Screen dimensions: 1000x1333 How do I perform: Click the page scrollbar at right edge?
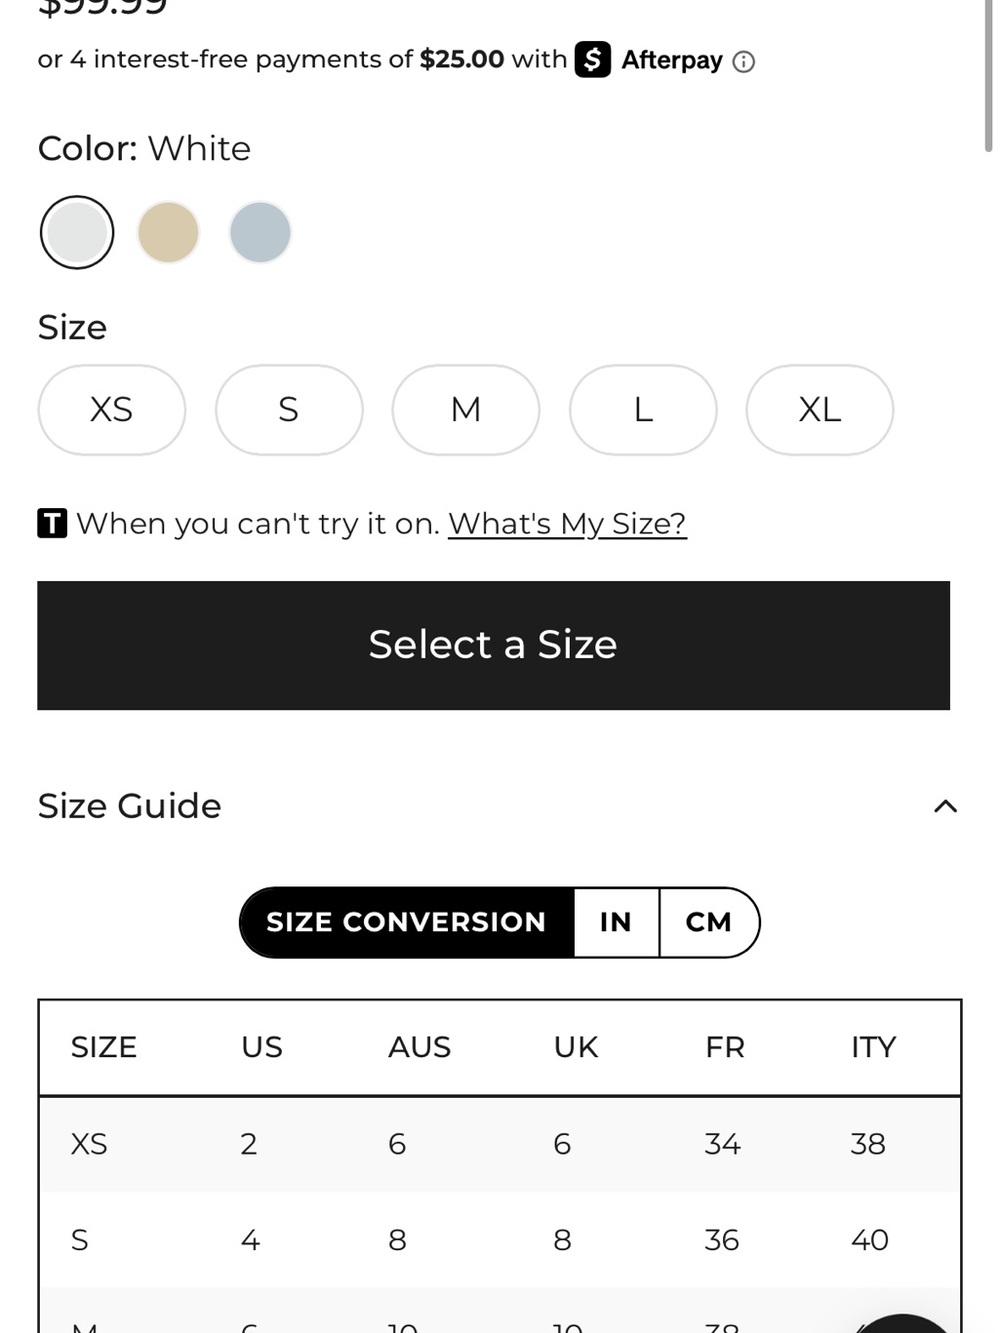tap(989, 75)
